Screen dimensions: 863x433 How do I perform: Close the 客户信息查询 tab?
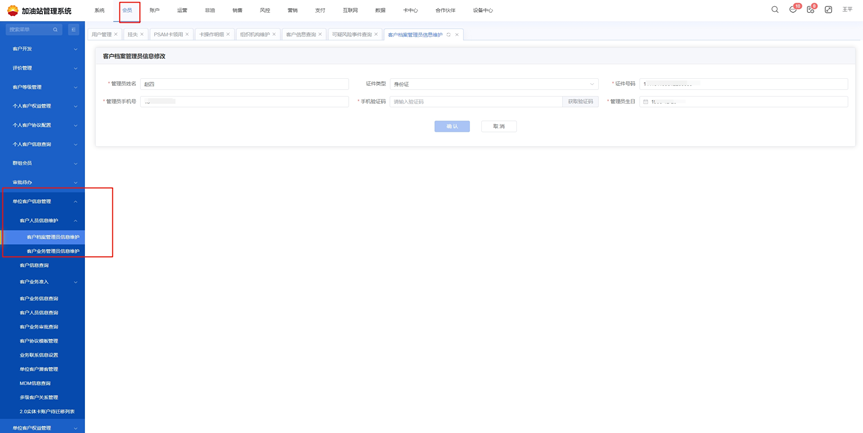[x=320, y=35]
